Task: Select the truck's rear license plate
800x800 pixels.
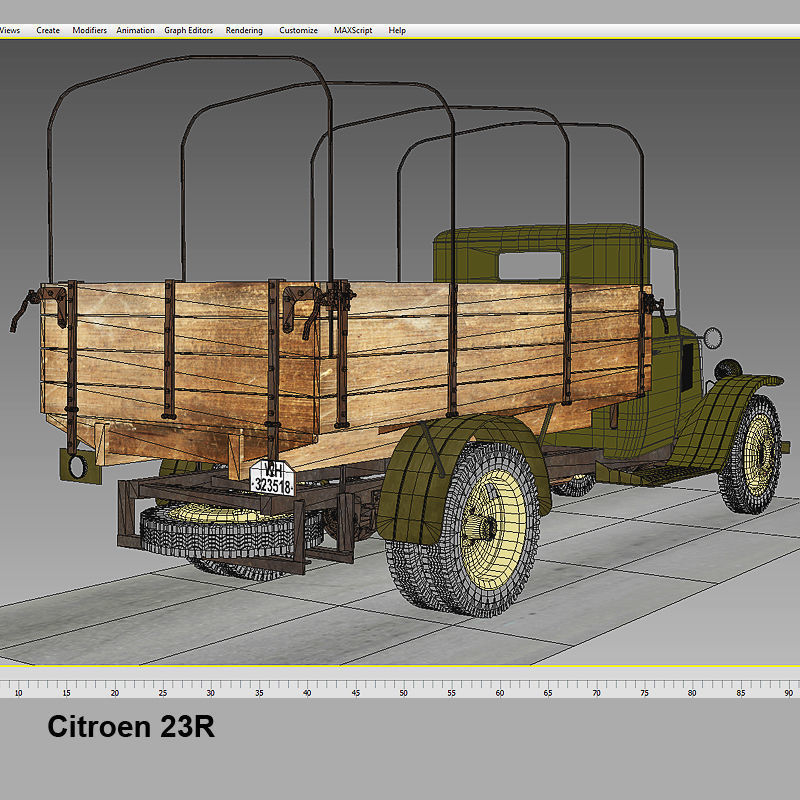Action: (272, 478)
